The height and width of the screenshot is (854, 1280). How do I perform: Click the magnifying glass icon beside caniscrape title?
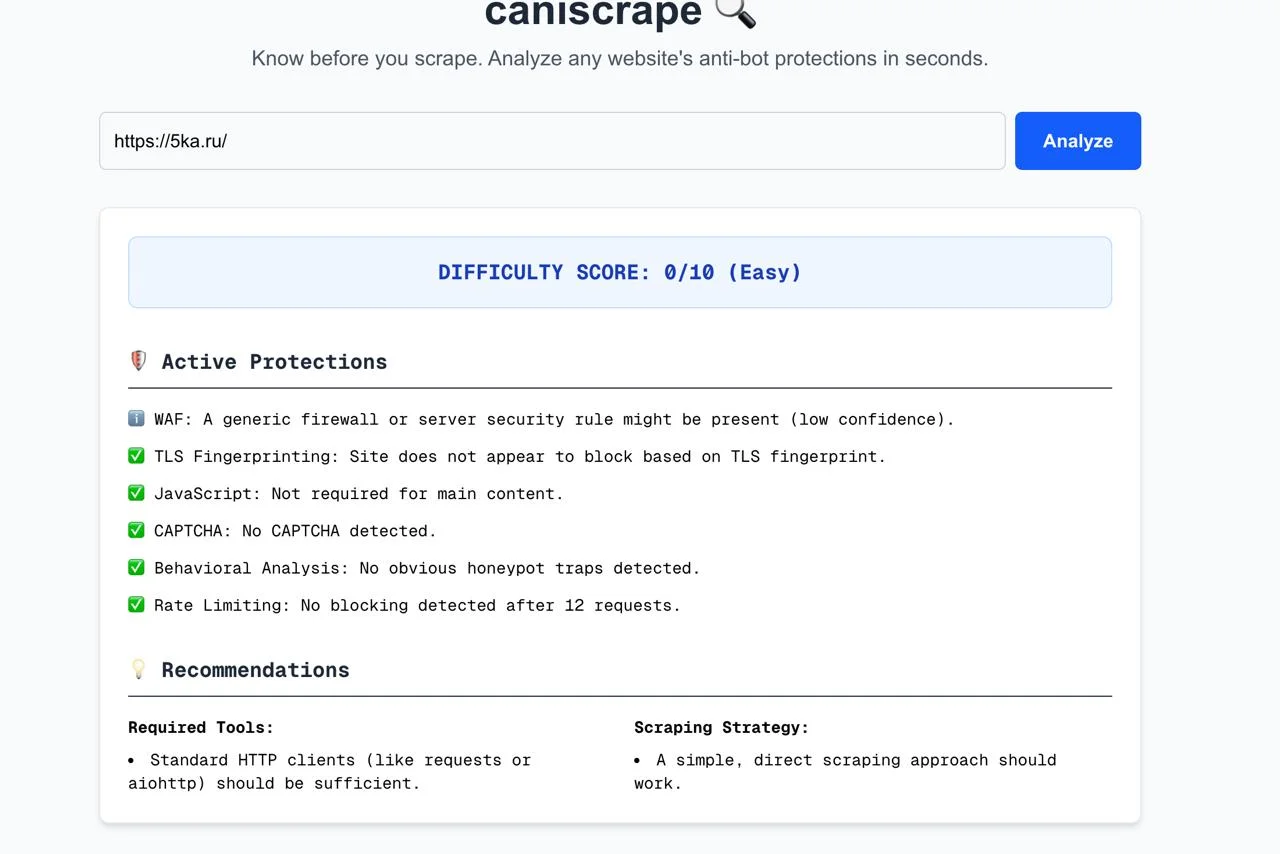[735, 12]
